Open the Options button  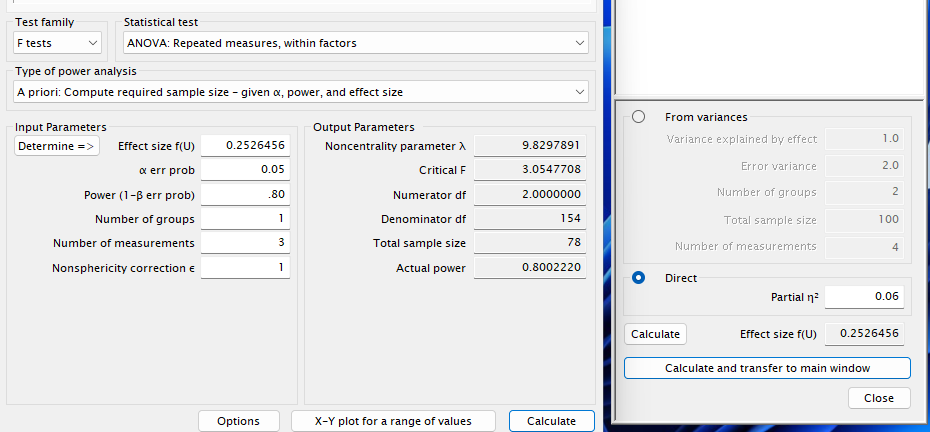pyautogui.click(x=238, y=421)
